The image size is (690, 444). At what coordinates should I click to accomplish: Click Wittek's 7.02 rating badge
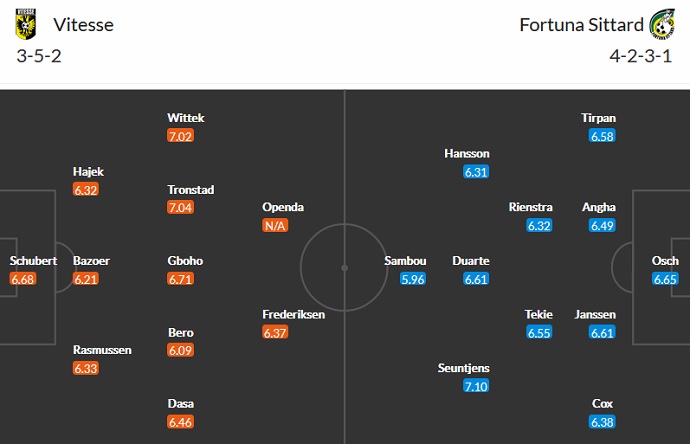180,136
